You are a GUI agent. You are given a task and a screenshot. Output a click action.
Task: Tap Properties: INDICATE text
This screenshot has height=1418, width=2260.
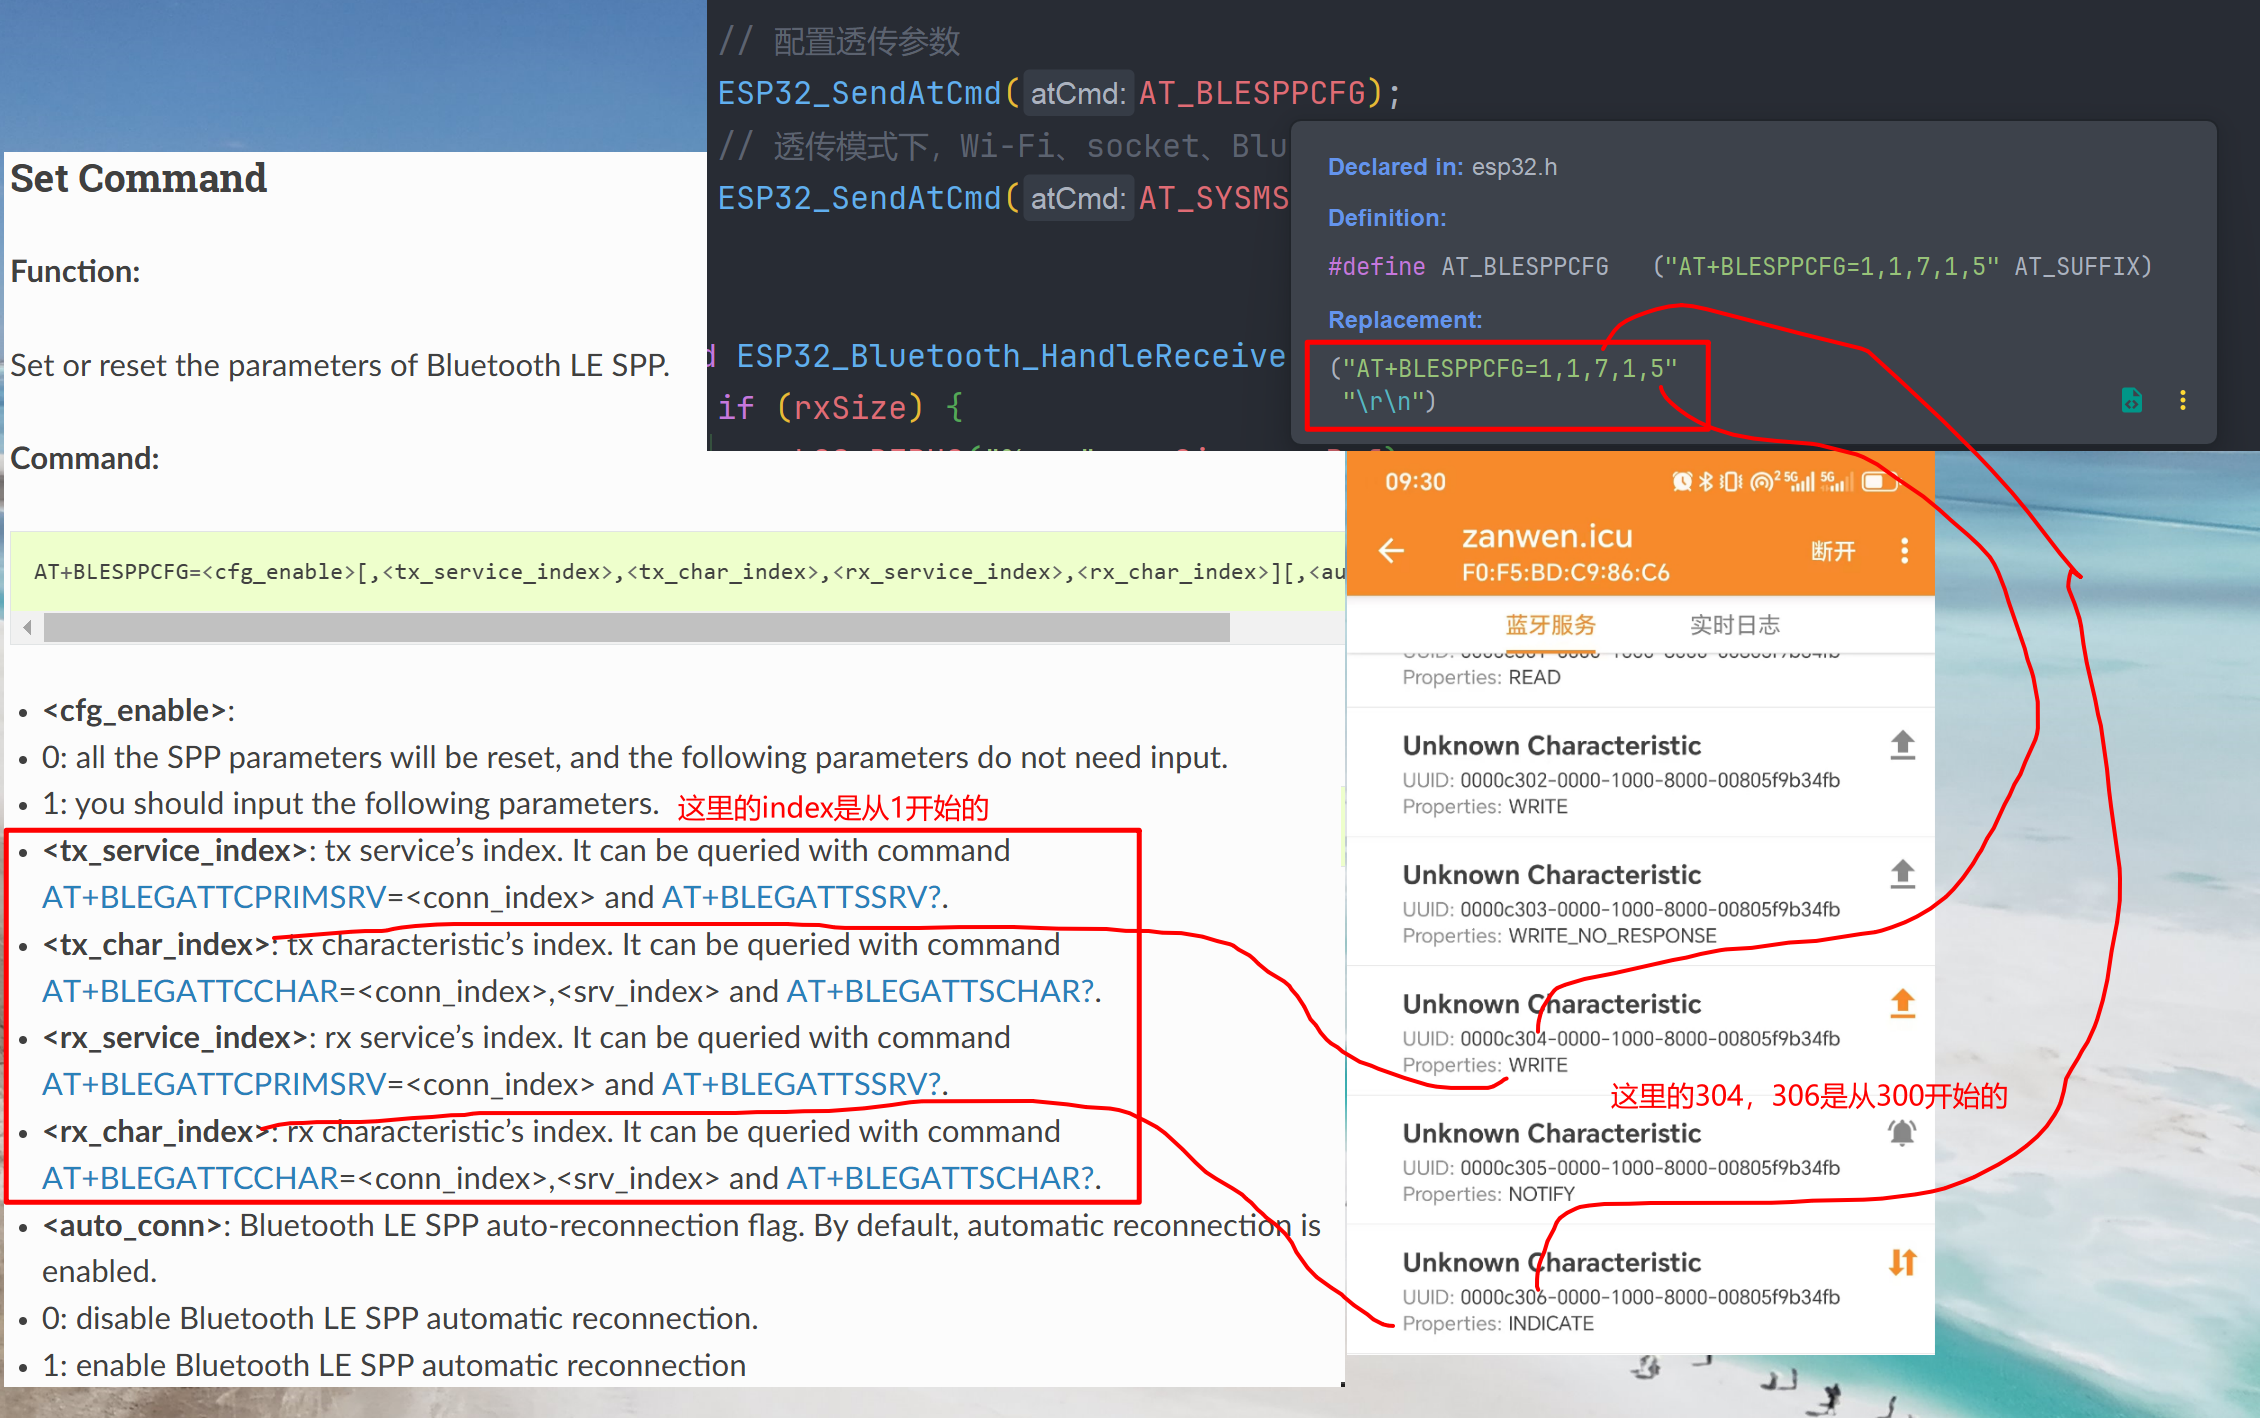[1498, 1323]
